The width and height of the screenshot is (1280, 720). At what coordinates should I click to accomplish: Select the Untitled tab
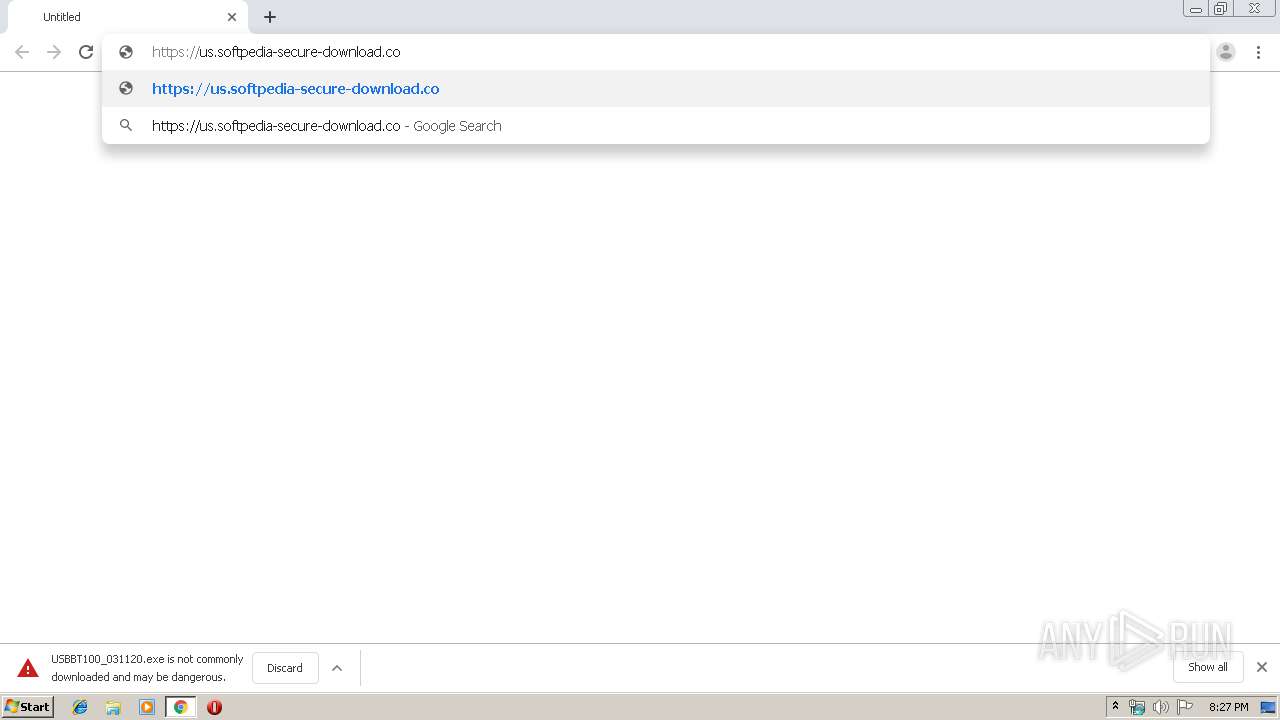pos(127,17)
